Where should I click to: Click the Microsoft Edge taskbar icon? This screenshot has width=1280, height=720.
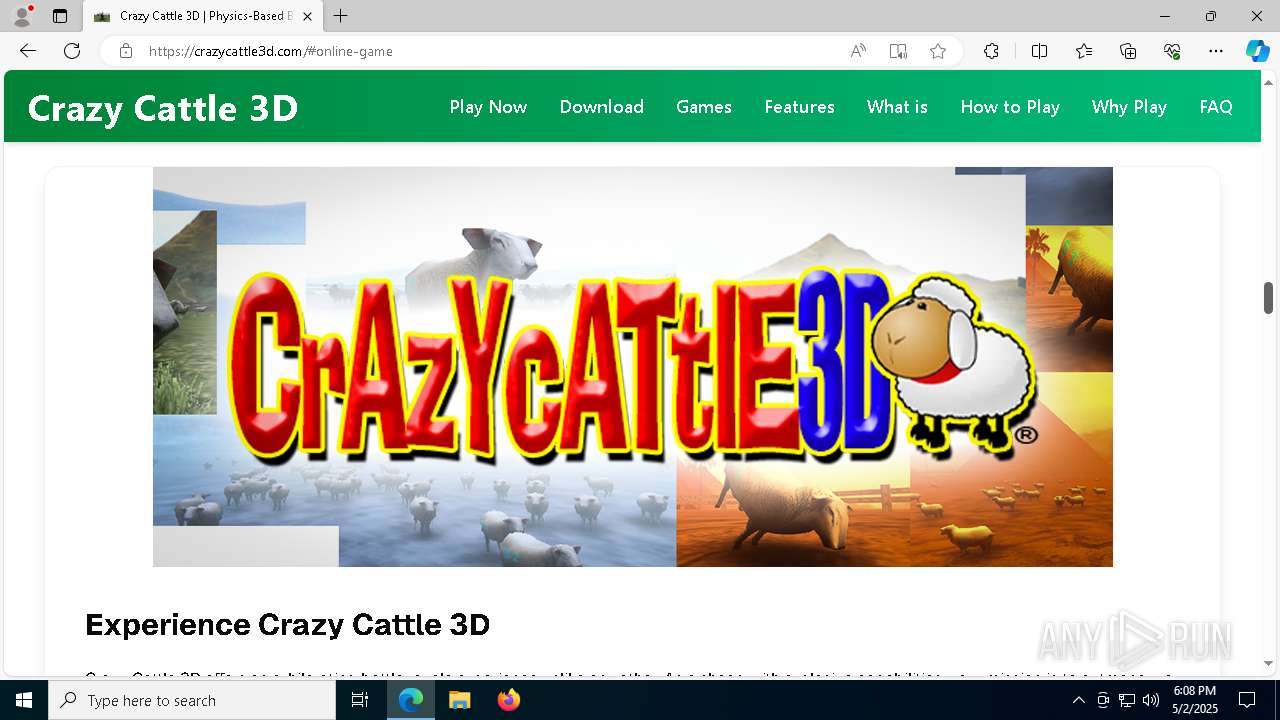point(411,700)
